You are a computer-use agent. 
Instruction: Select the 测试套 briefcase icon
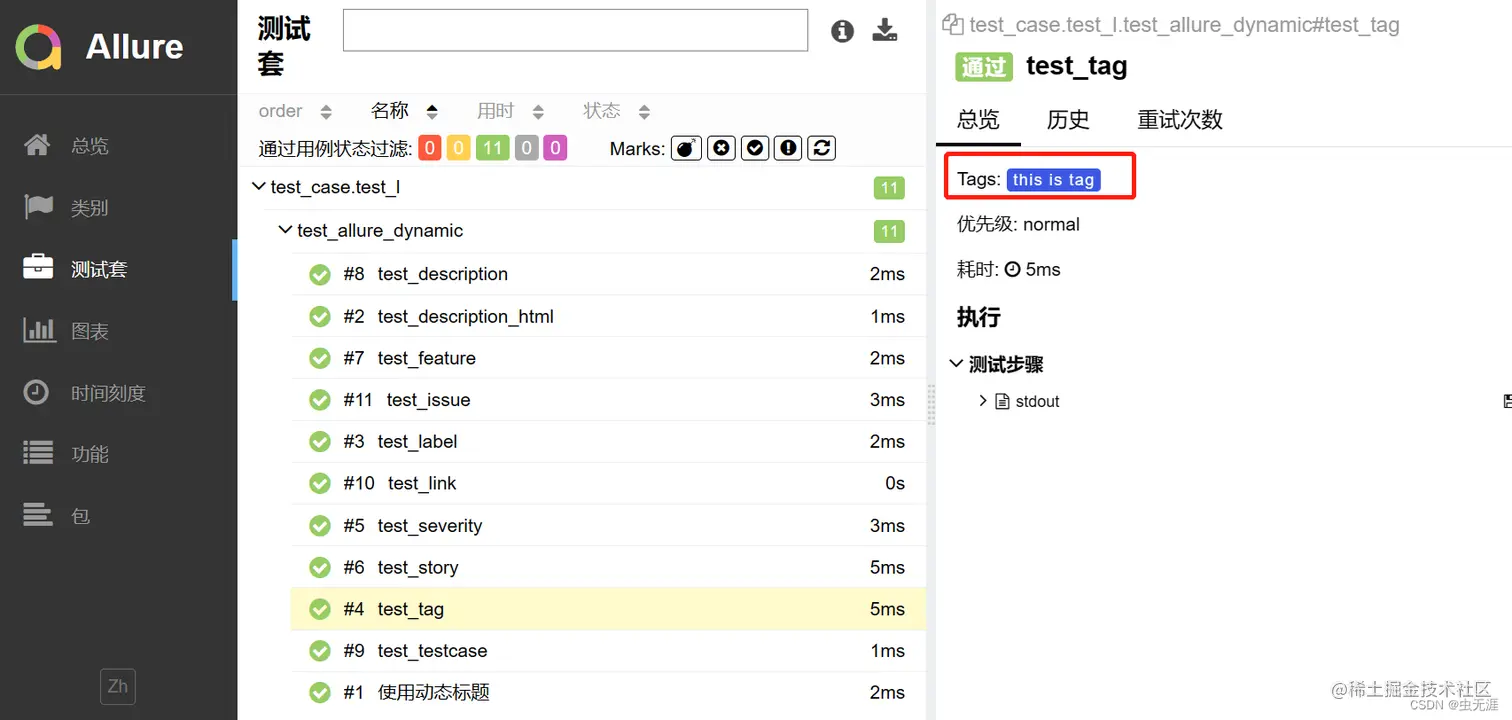pyautogui.click(x=38, y=268)
